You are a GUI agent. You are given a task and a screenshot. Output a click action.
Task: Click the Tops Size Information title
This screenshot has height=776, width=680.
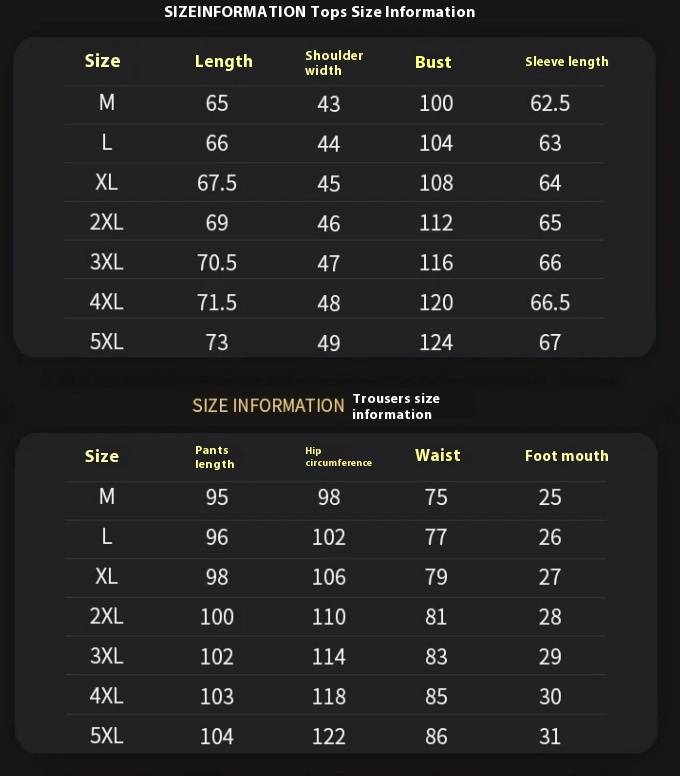319,12
